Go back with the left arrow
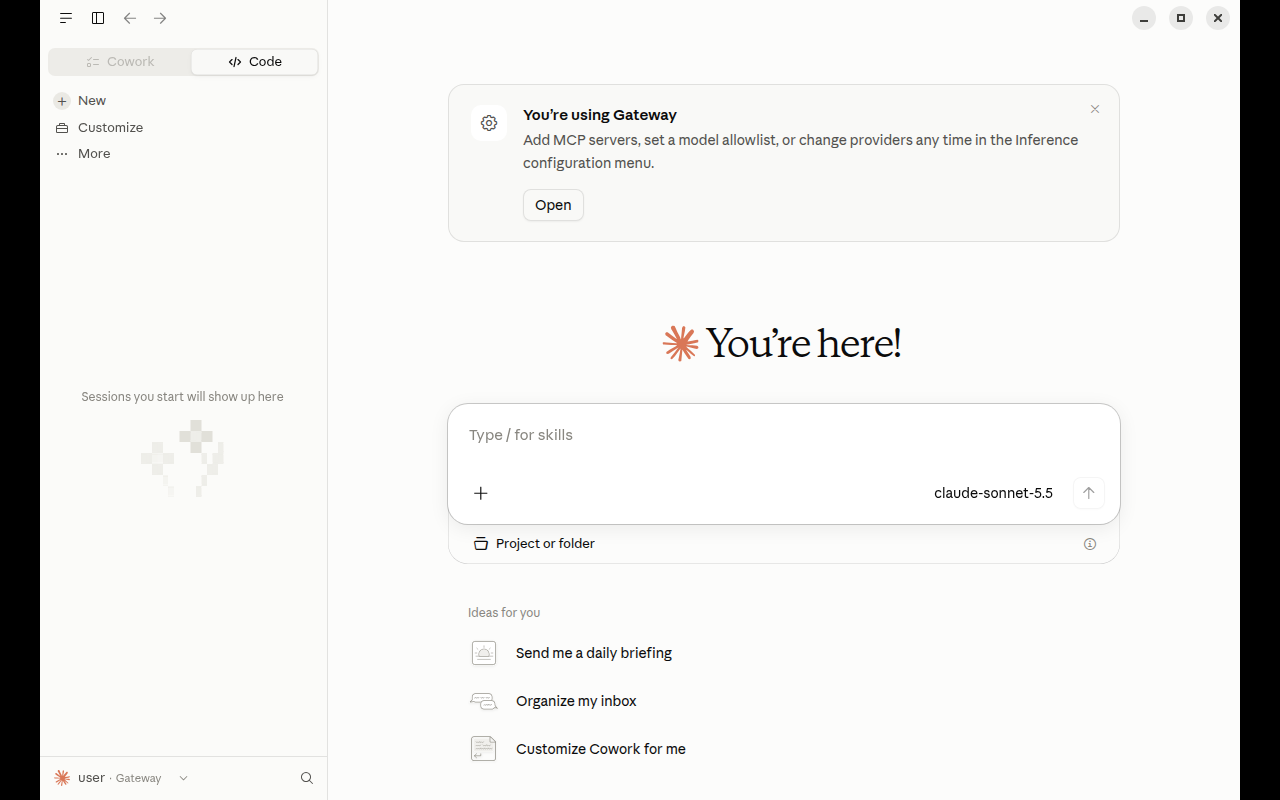This screenshot has height=800, width=1280. click(x=130, y=18)
